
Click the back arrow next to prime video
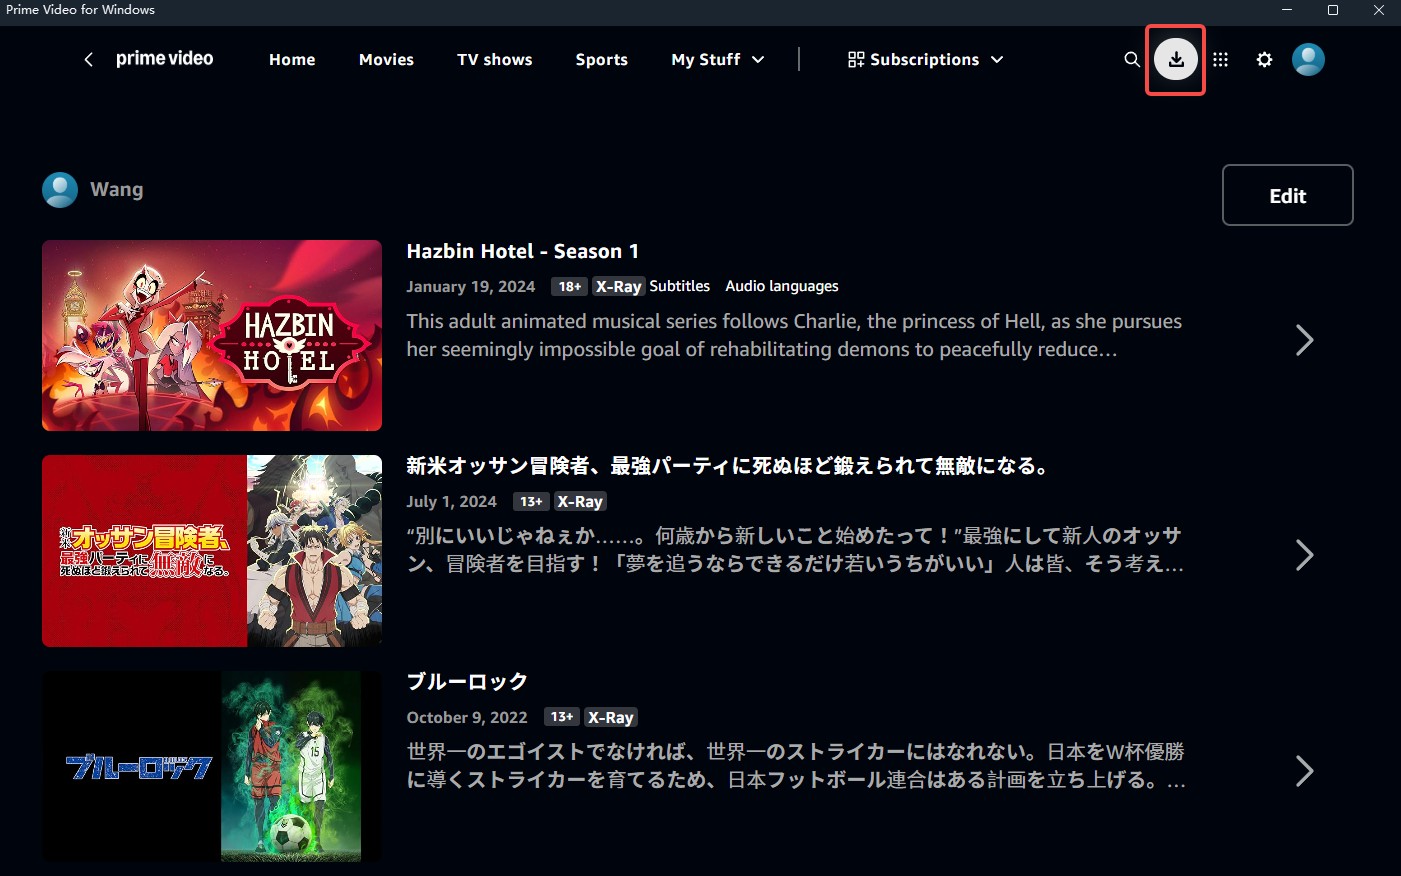(87, 60)
